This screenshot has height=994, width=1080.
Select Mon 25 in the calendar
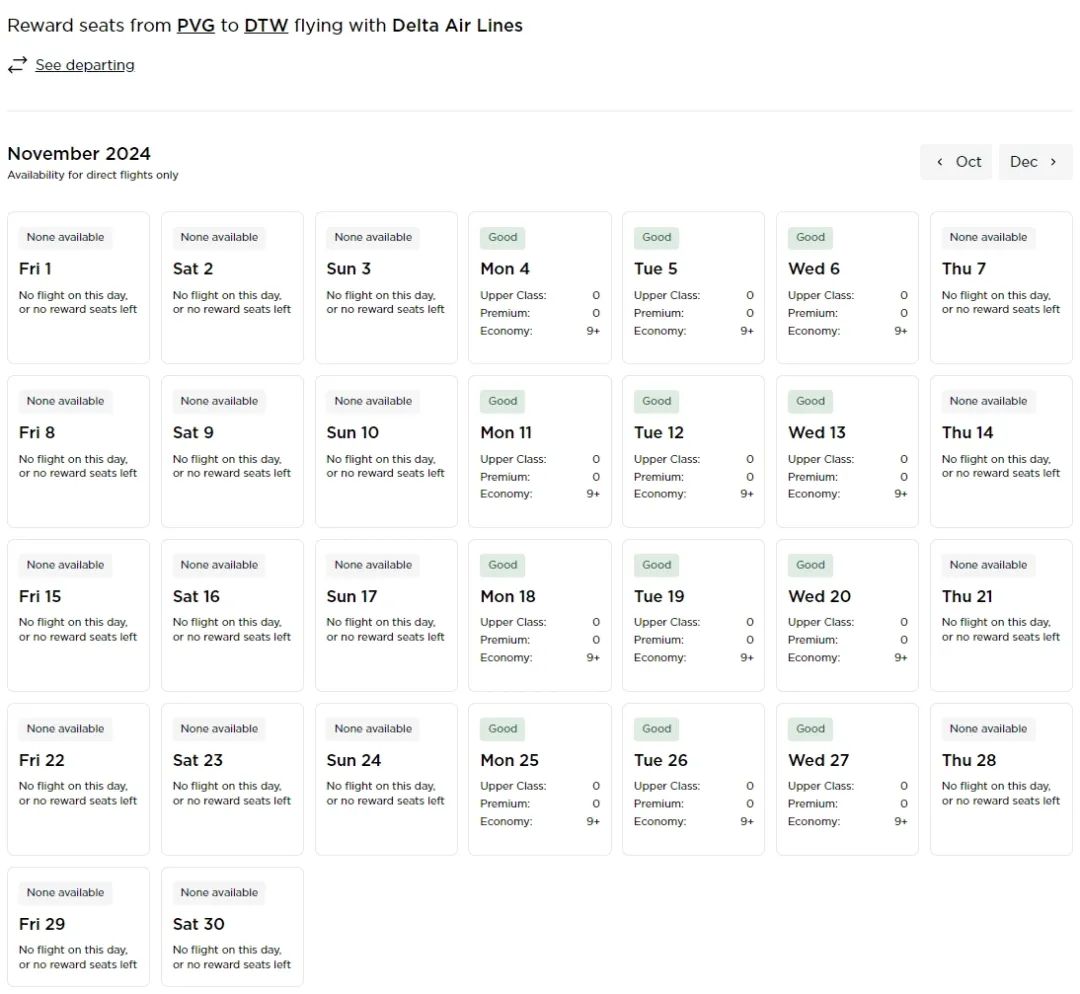[x=539, y=779]
